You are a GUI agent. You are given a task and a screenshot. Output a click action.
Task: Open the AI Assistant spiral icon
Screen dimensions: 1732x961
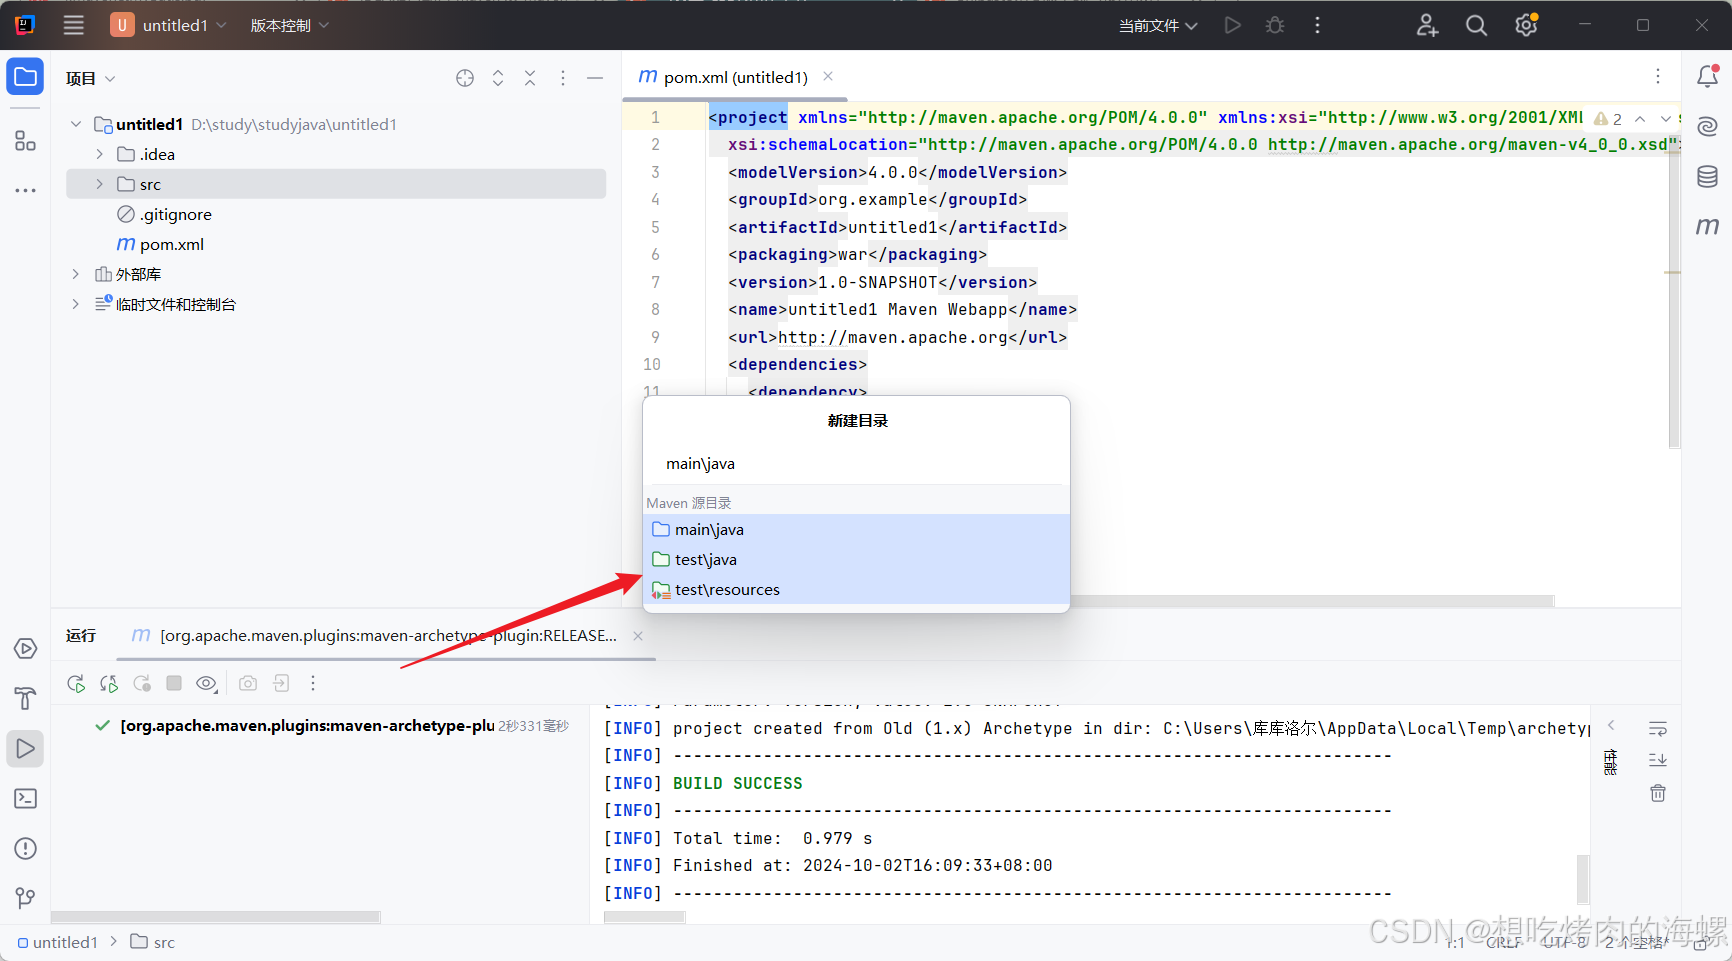click(1708, 126)
